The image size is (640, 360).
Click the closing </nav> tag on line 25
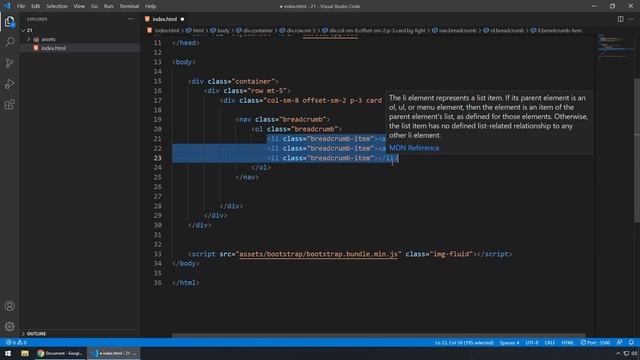coord(247,177)
